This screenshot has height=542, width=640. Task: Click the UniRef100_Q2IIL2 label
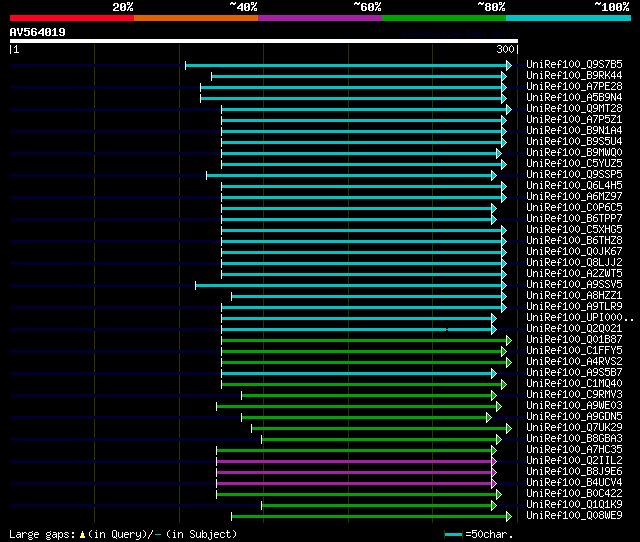pos(574,461)
